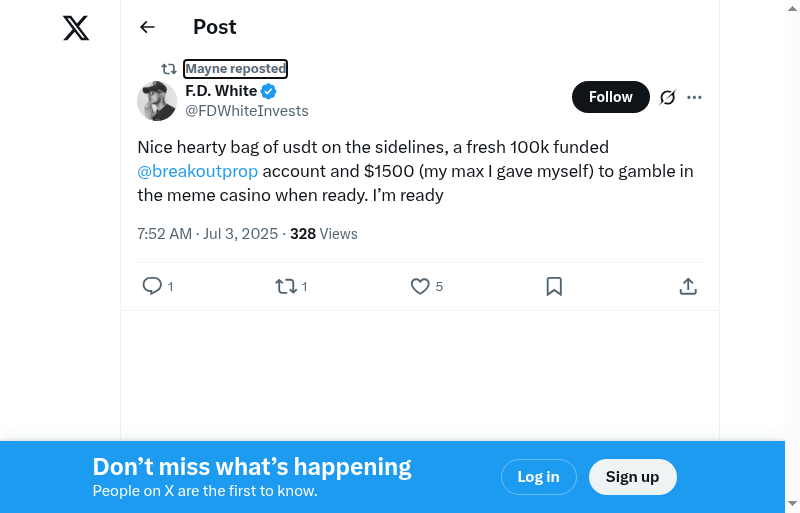Viewport: 800px width, 513px height.
Task: Like the post with heart icon
Action: pos(420,286)
